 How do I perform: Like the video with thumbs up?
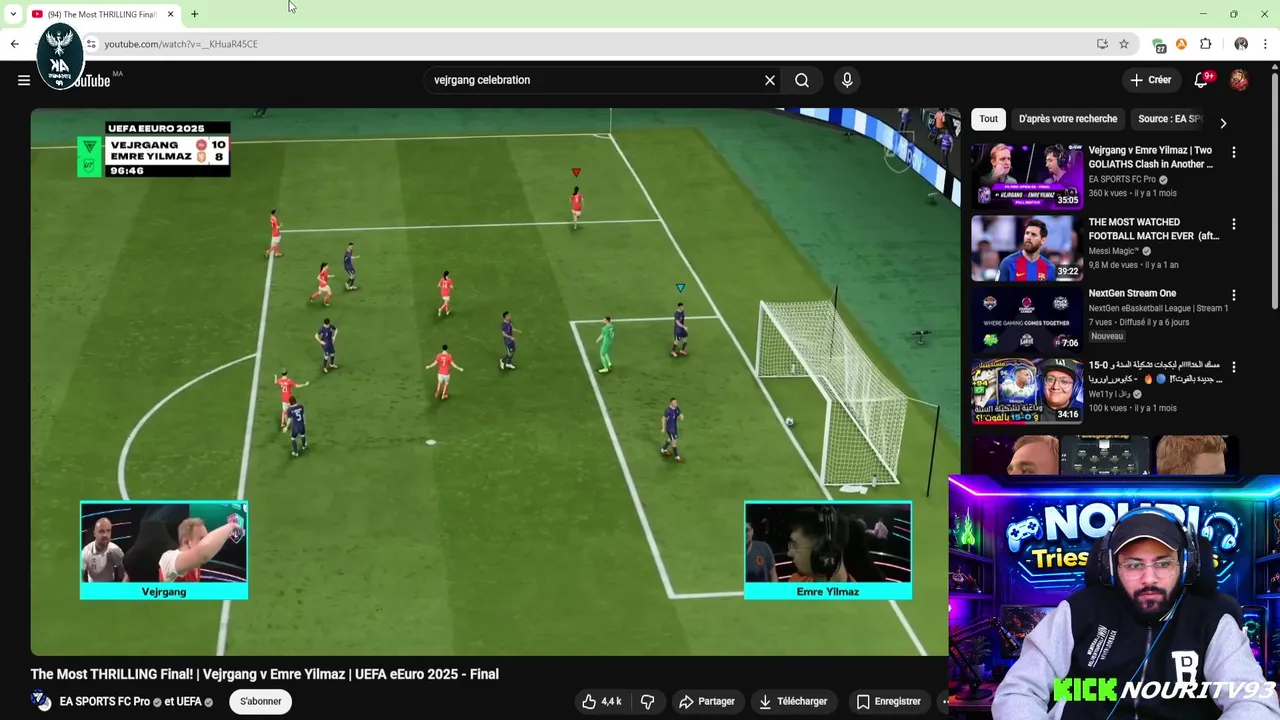tap(602, 701)
